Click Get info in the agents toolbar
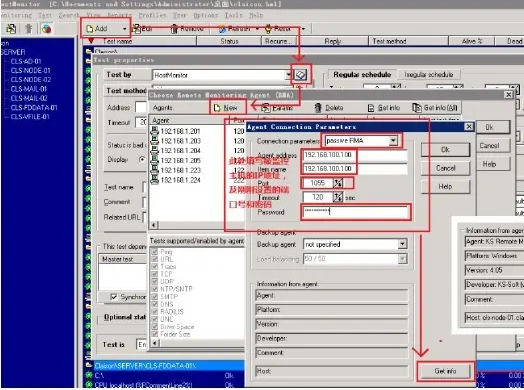The height and width of the screenshot is (390, 524). tap(384, 108)
